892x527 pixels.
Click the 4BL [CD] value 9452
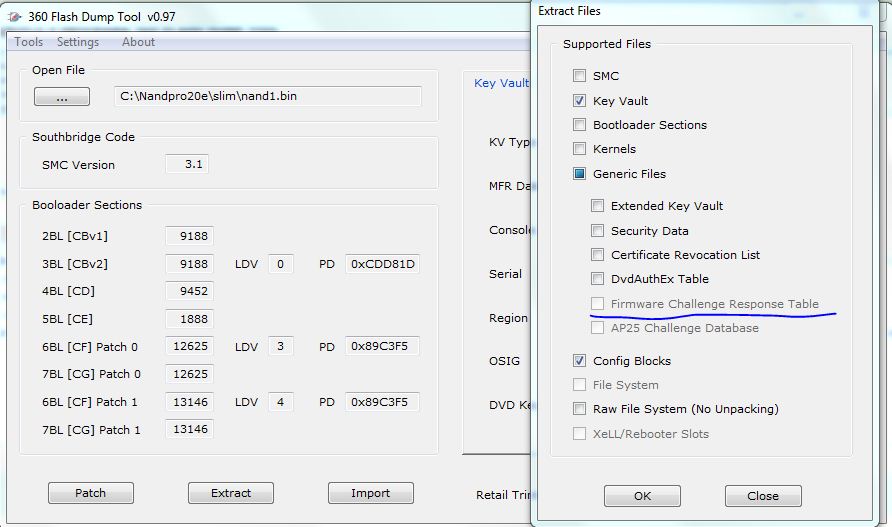189,291
